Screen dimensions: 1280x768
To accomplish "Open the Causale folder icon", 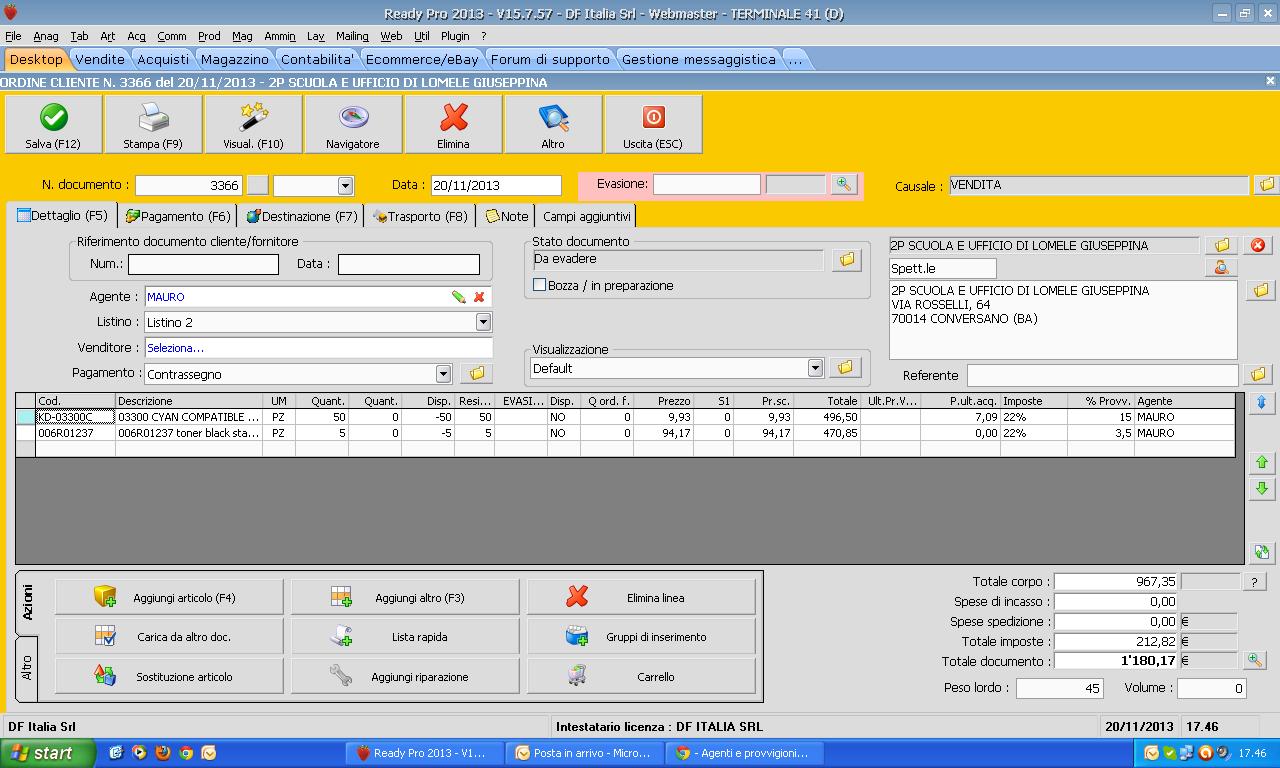I will (1266, 185).
